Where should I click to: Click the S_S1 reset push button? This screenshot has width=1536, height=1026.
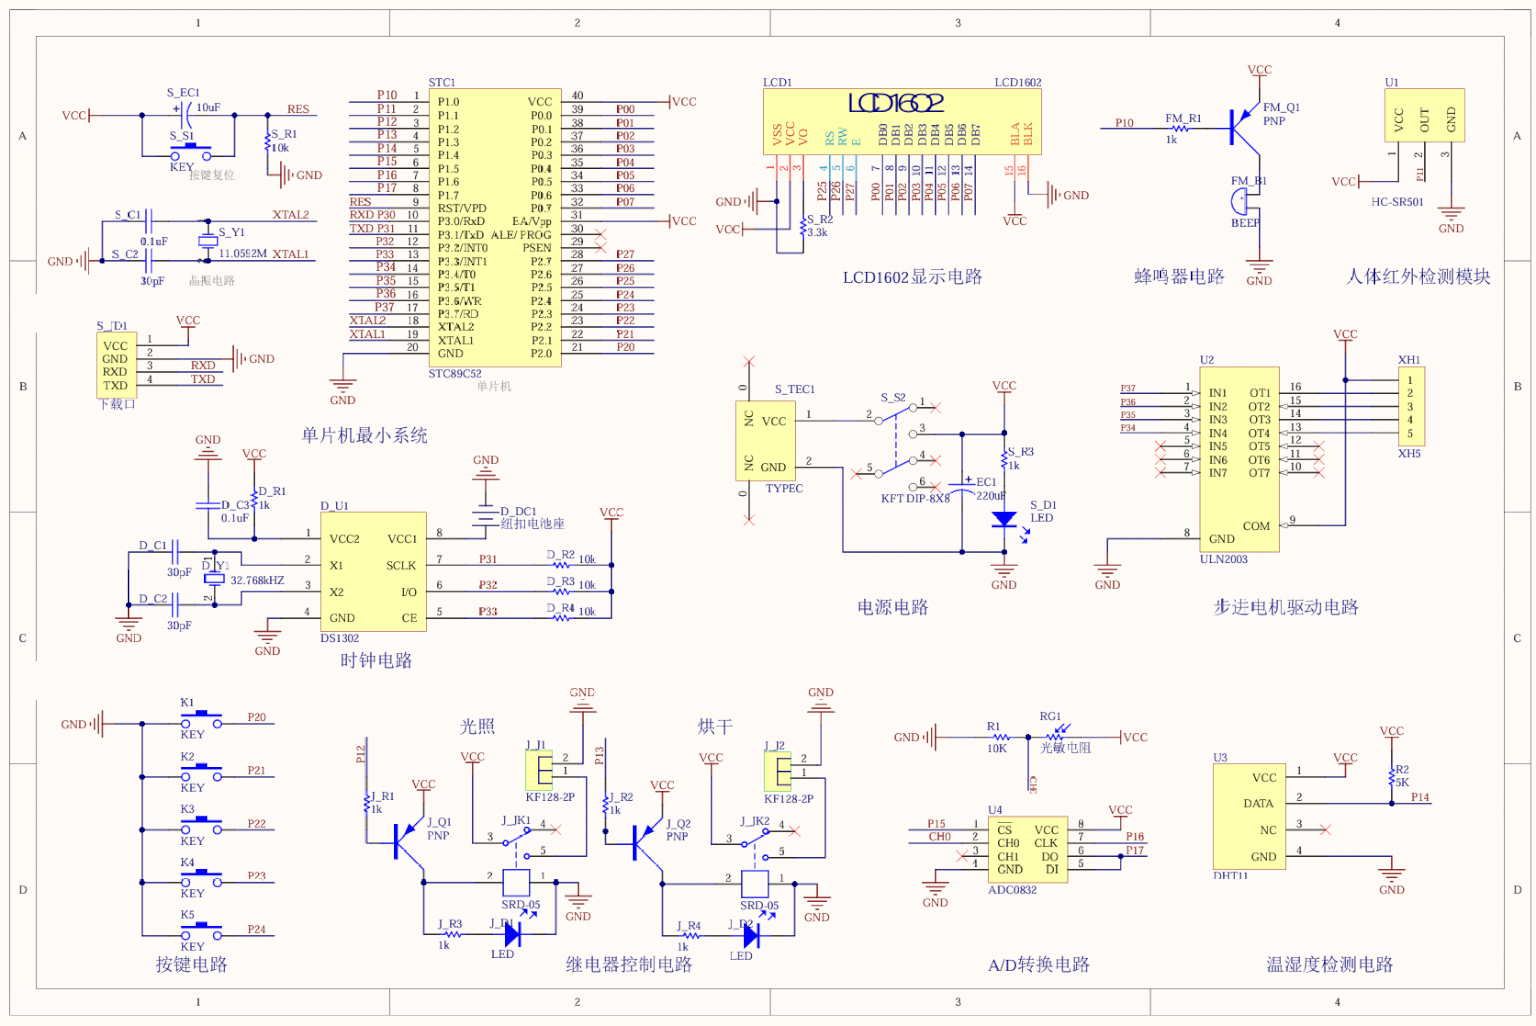190,153
